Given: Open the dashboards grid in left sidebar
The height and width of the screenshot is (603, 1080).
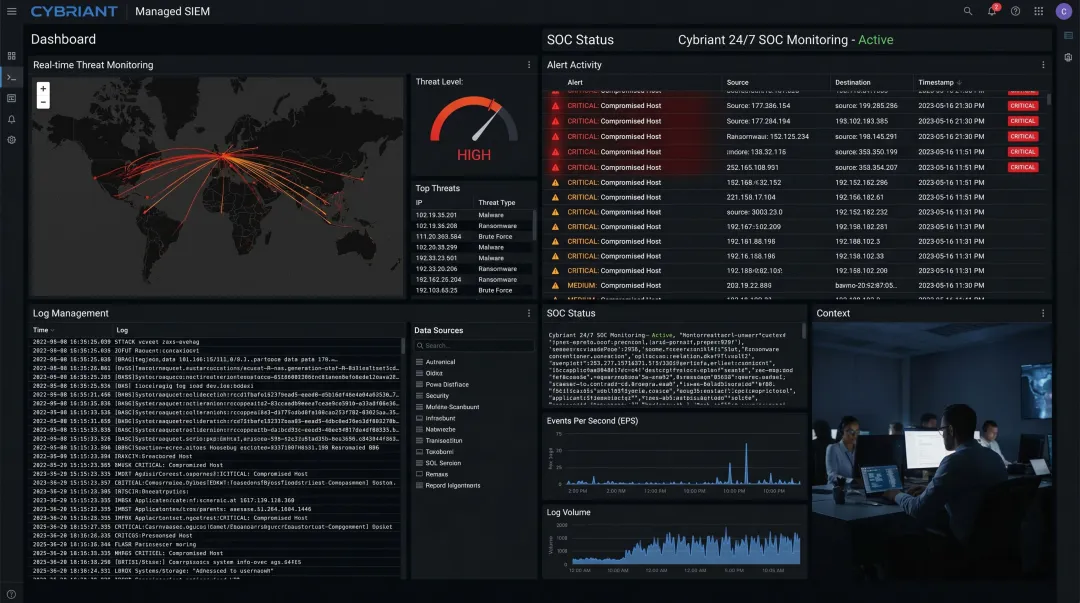Looking at the screenshot, I should click(12, 56).
